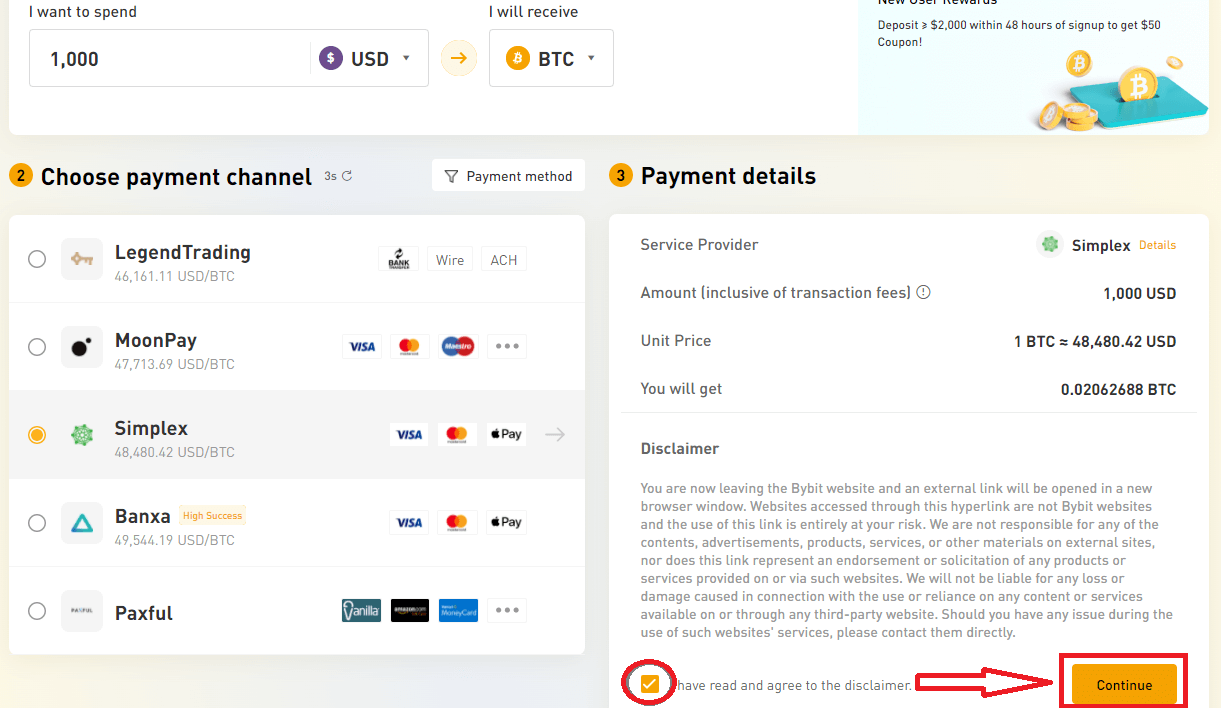Expand the arrow on the Simplex row
The height and width of the screenshot is (708, 1221).
[554, 434]
